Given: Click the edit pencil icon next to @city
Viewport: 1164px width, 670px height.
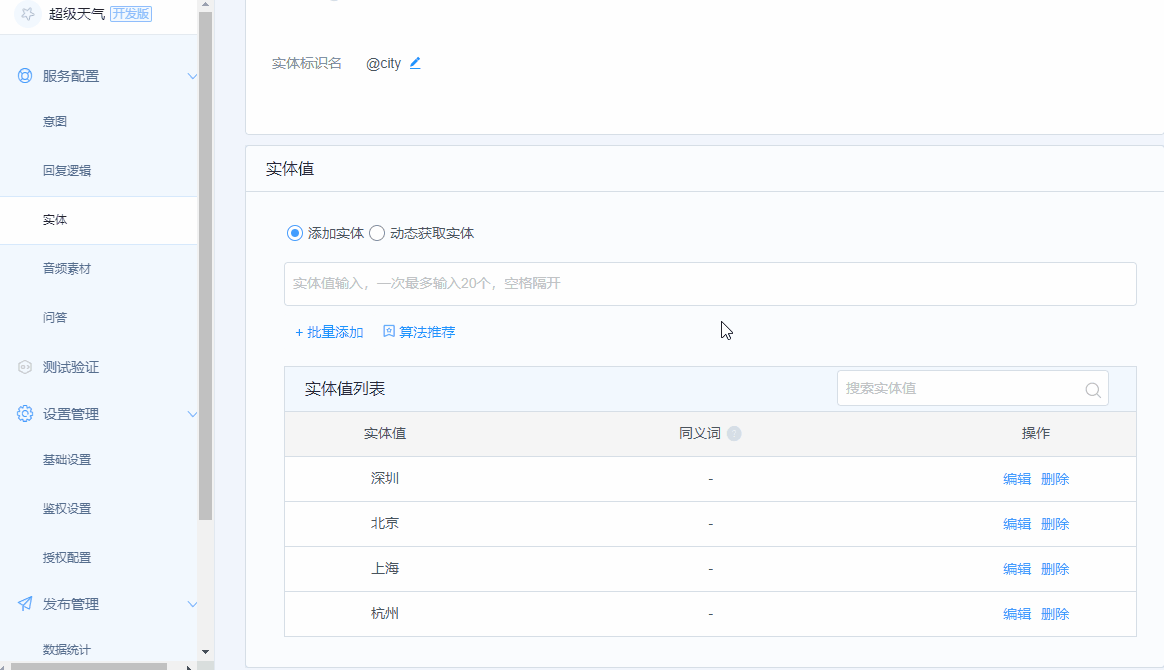Looking at the screenshot, I should pyautogui.click(x=414, y=63).
